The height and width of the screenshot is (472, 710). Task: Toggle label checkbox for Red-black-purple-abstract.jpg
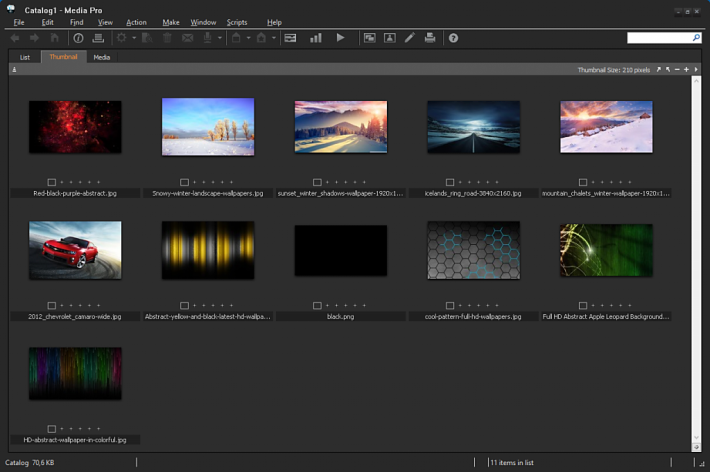point(52,182)
